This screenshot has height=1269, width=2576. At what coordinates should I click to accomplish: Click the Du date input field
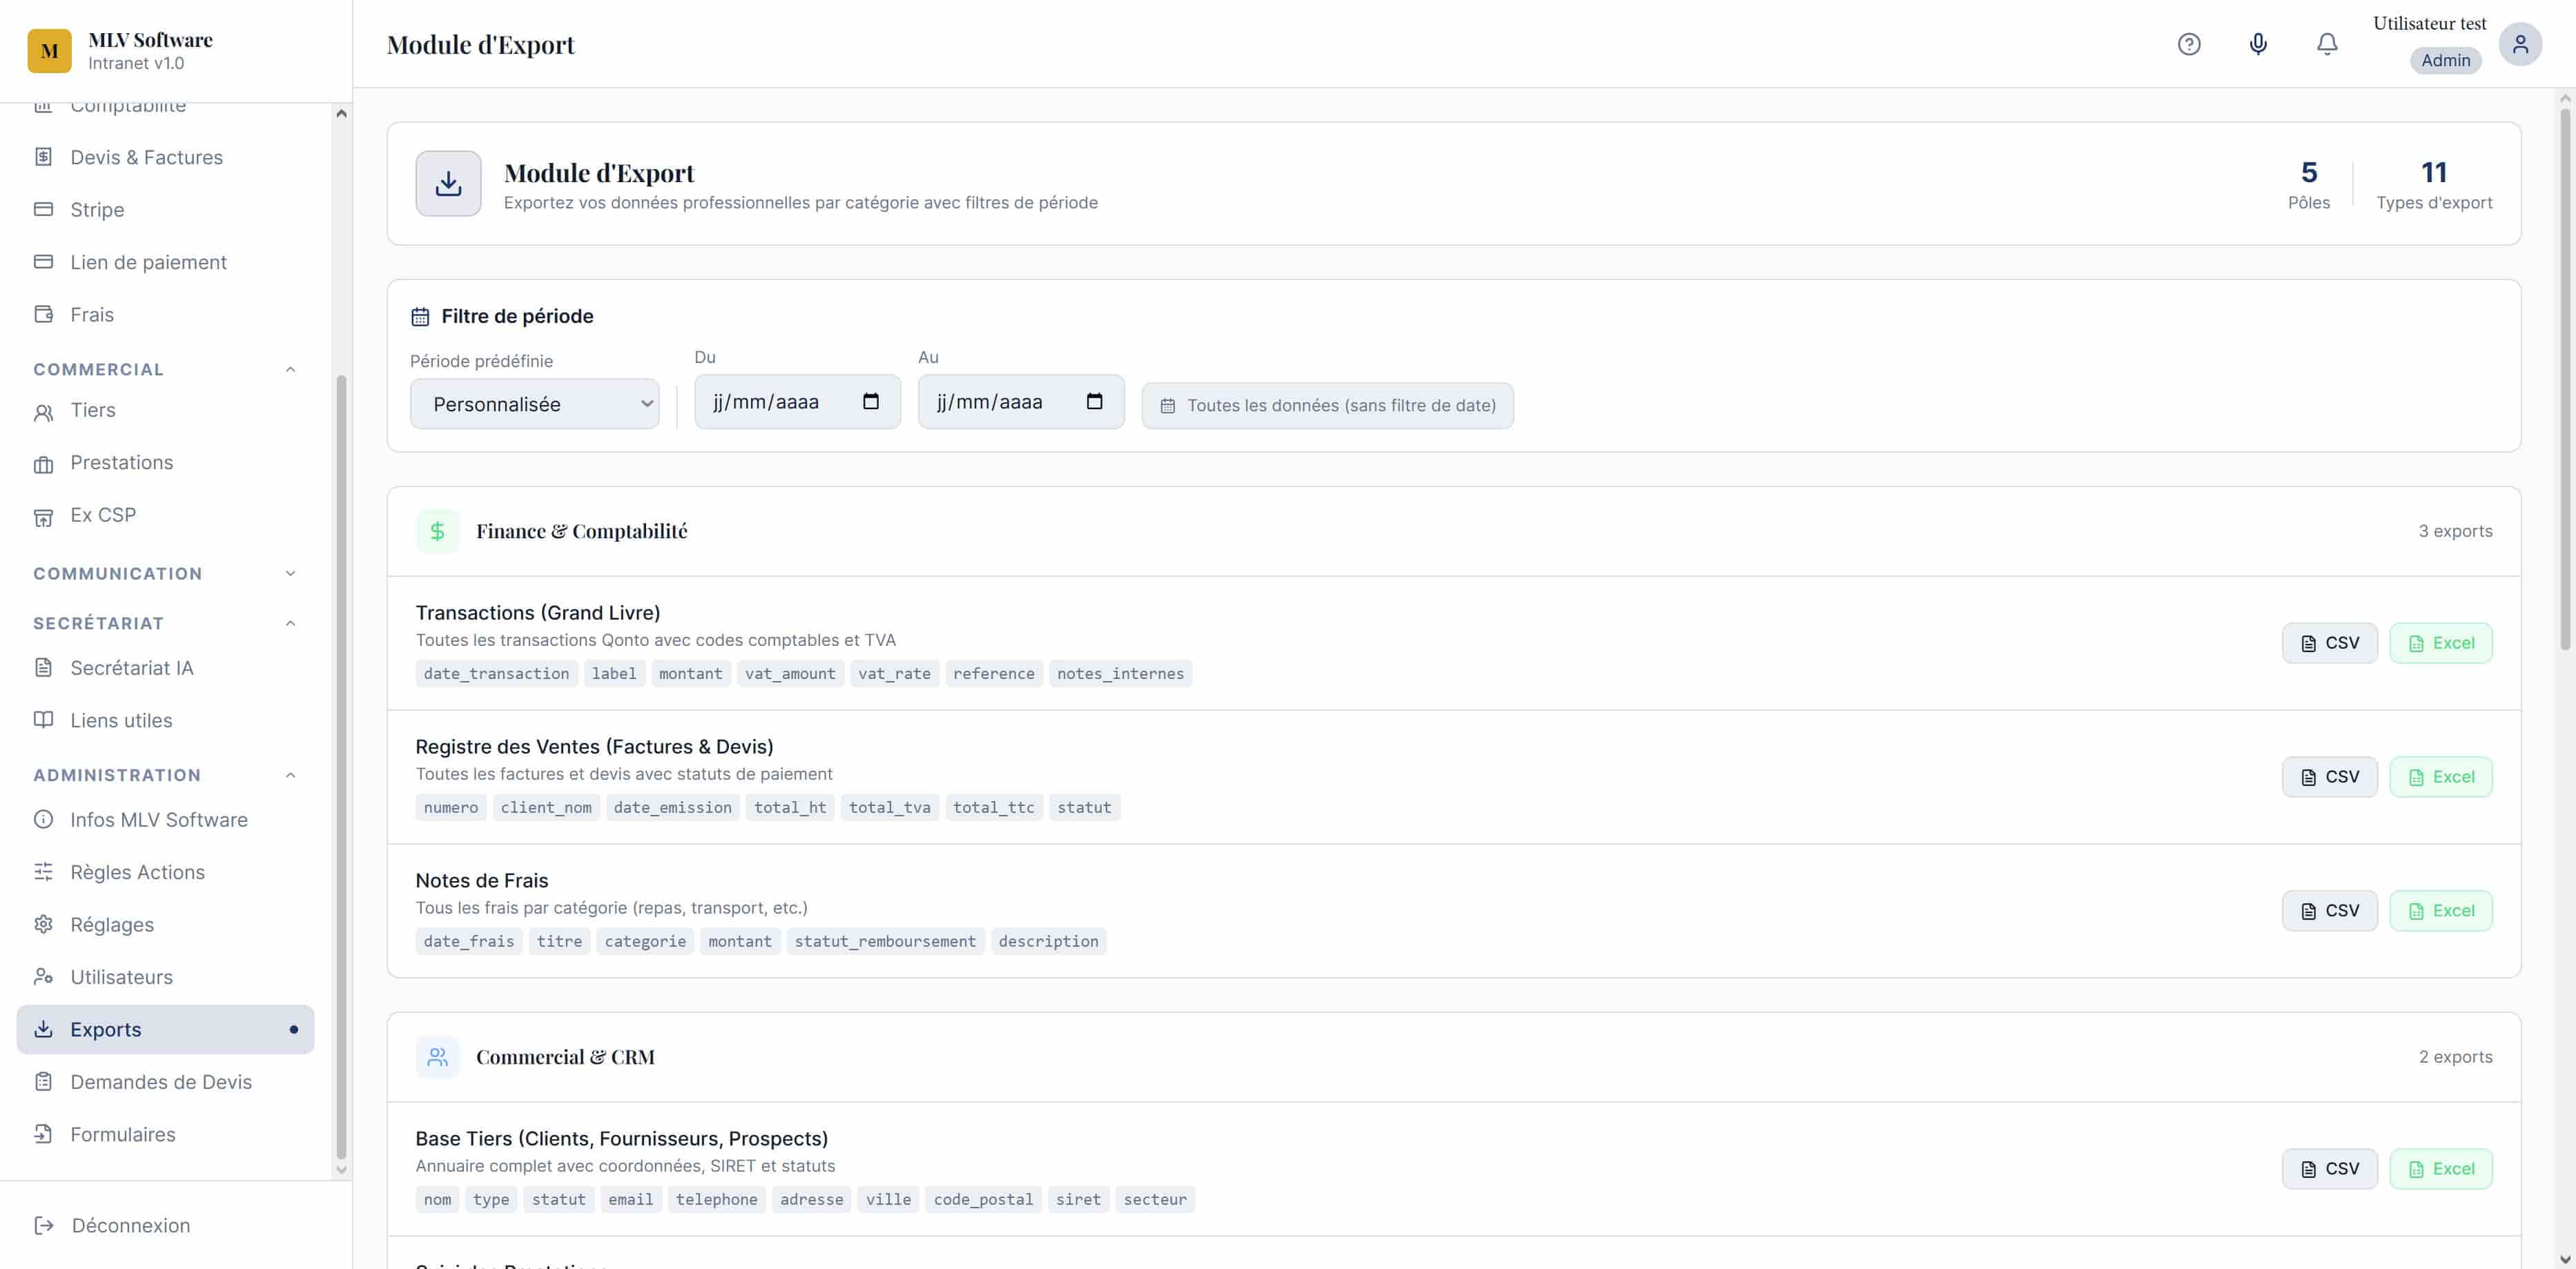pyautogui.click(x=797, y=402)
